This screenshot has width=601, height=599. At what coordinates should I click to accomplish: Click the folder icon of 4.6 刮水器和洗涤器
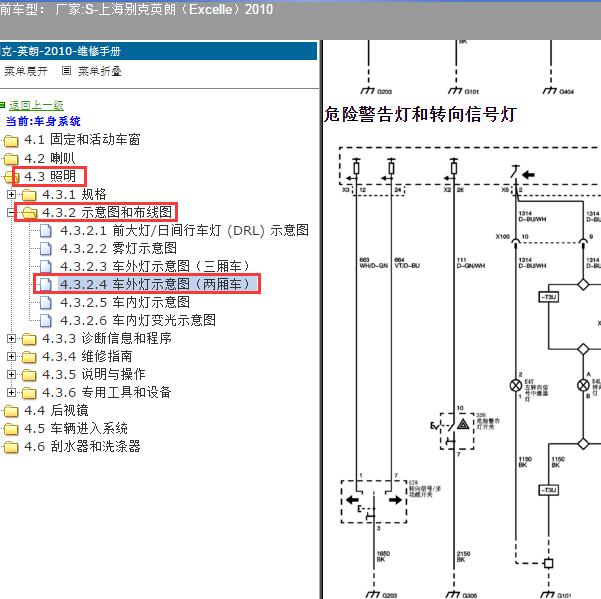pos(11,447)
